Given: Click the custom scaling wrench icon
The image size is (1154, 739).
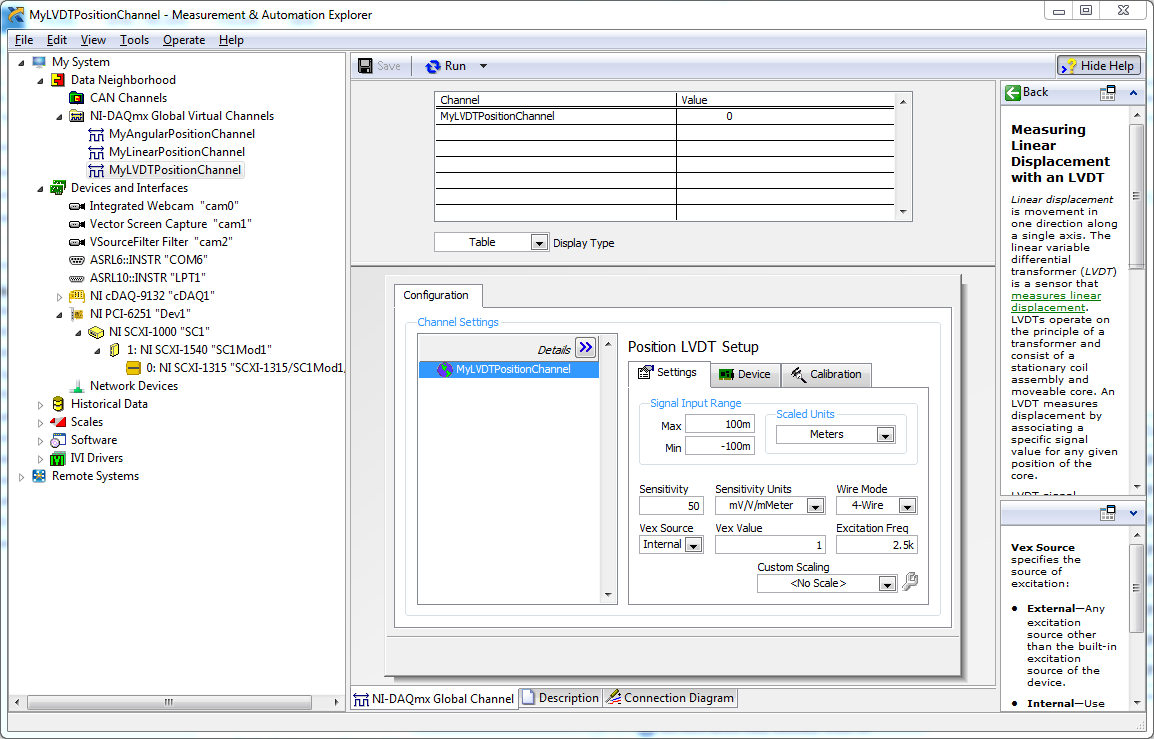Looking at the screenshot, I should (x=910, y=582).
